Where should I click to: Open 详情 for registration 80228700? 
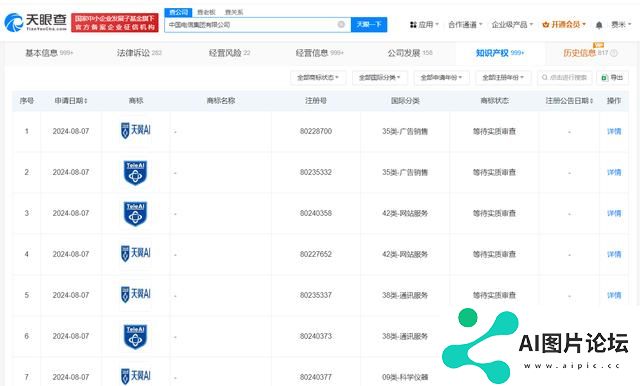click(x=614, y=131)
